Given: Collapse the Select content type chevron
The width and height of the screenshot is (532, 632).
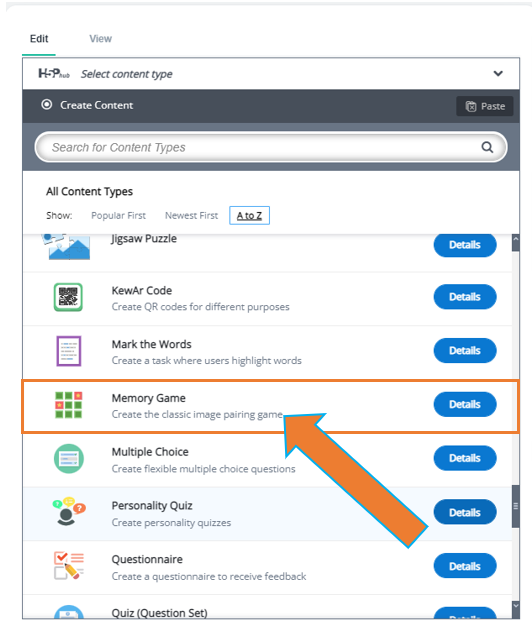Looking at the screenshot, I should coord(498,73).
